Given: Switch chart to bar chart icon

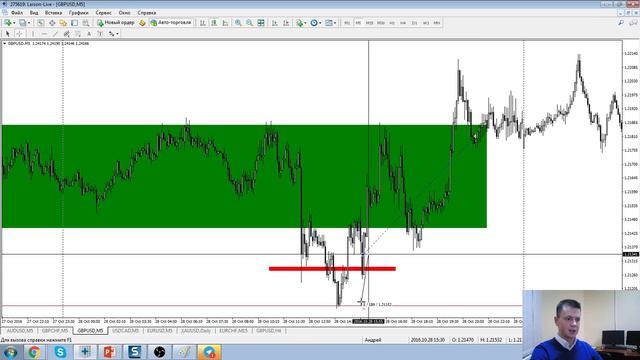Looking at the screenshot, I should [x=202, y=23].
